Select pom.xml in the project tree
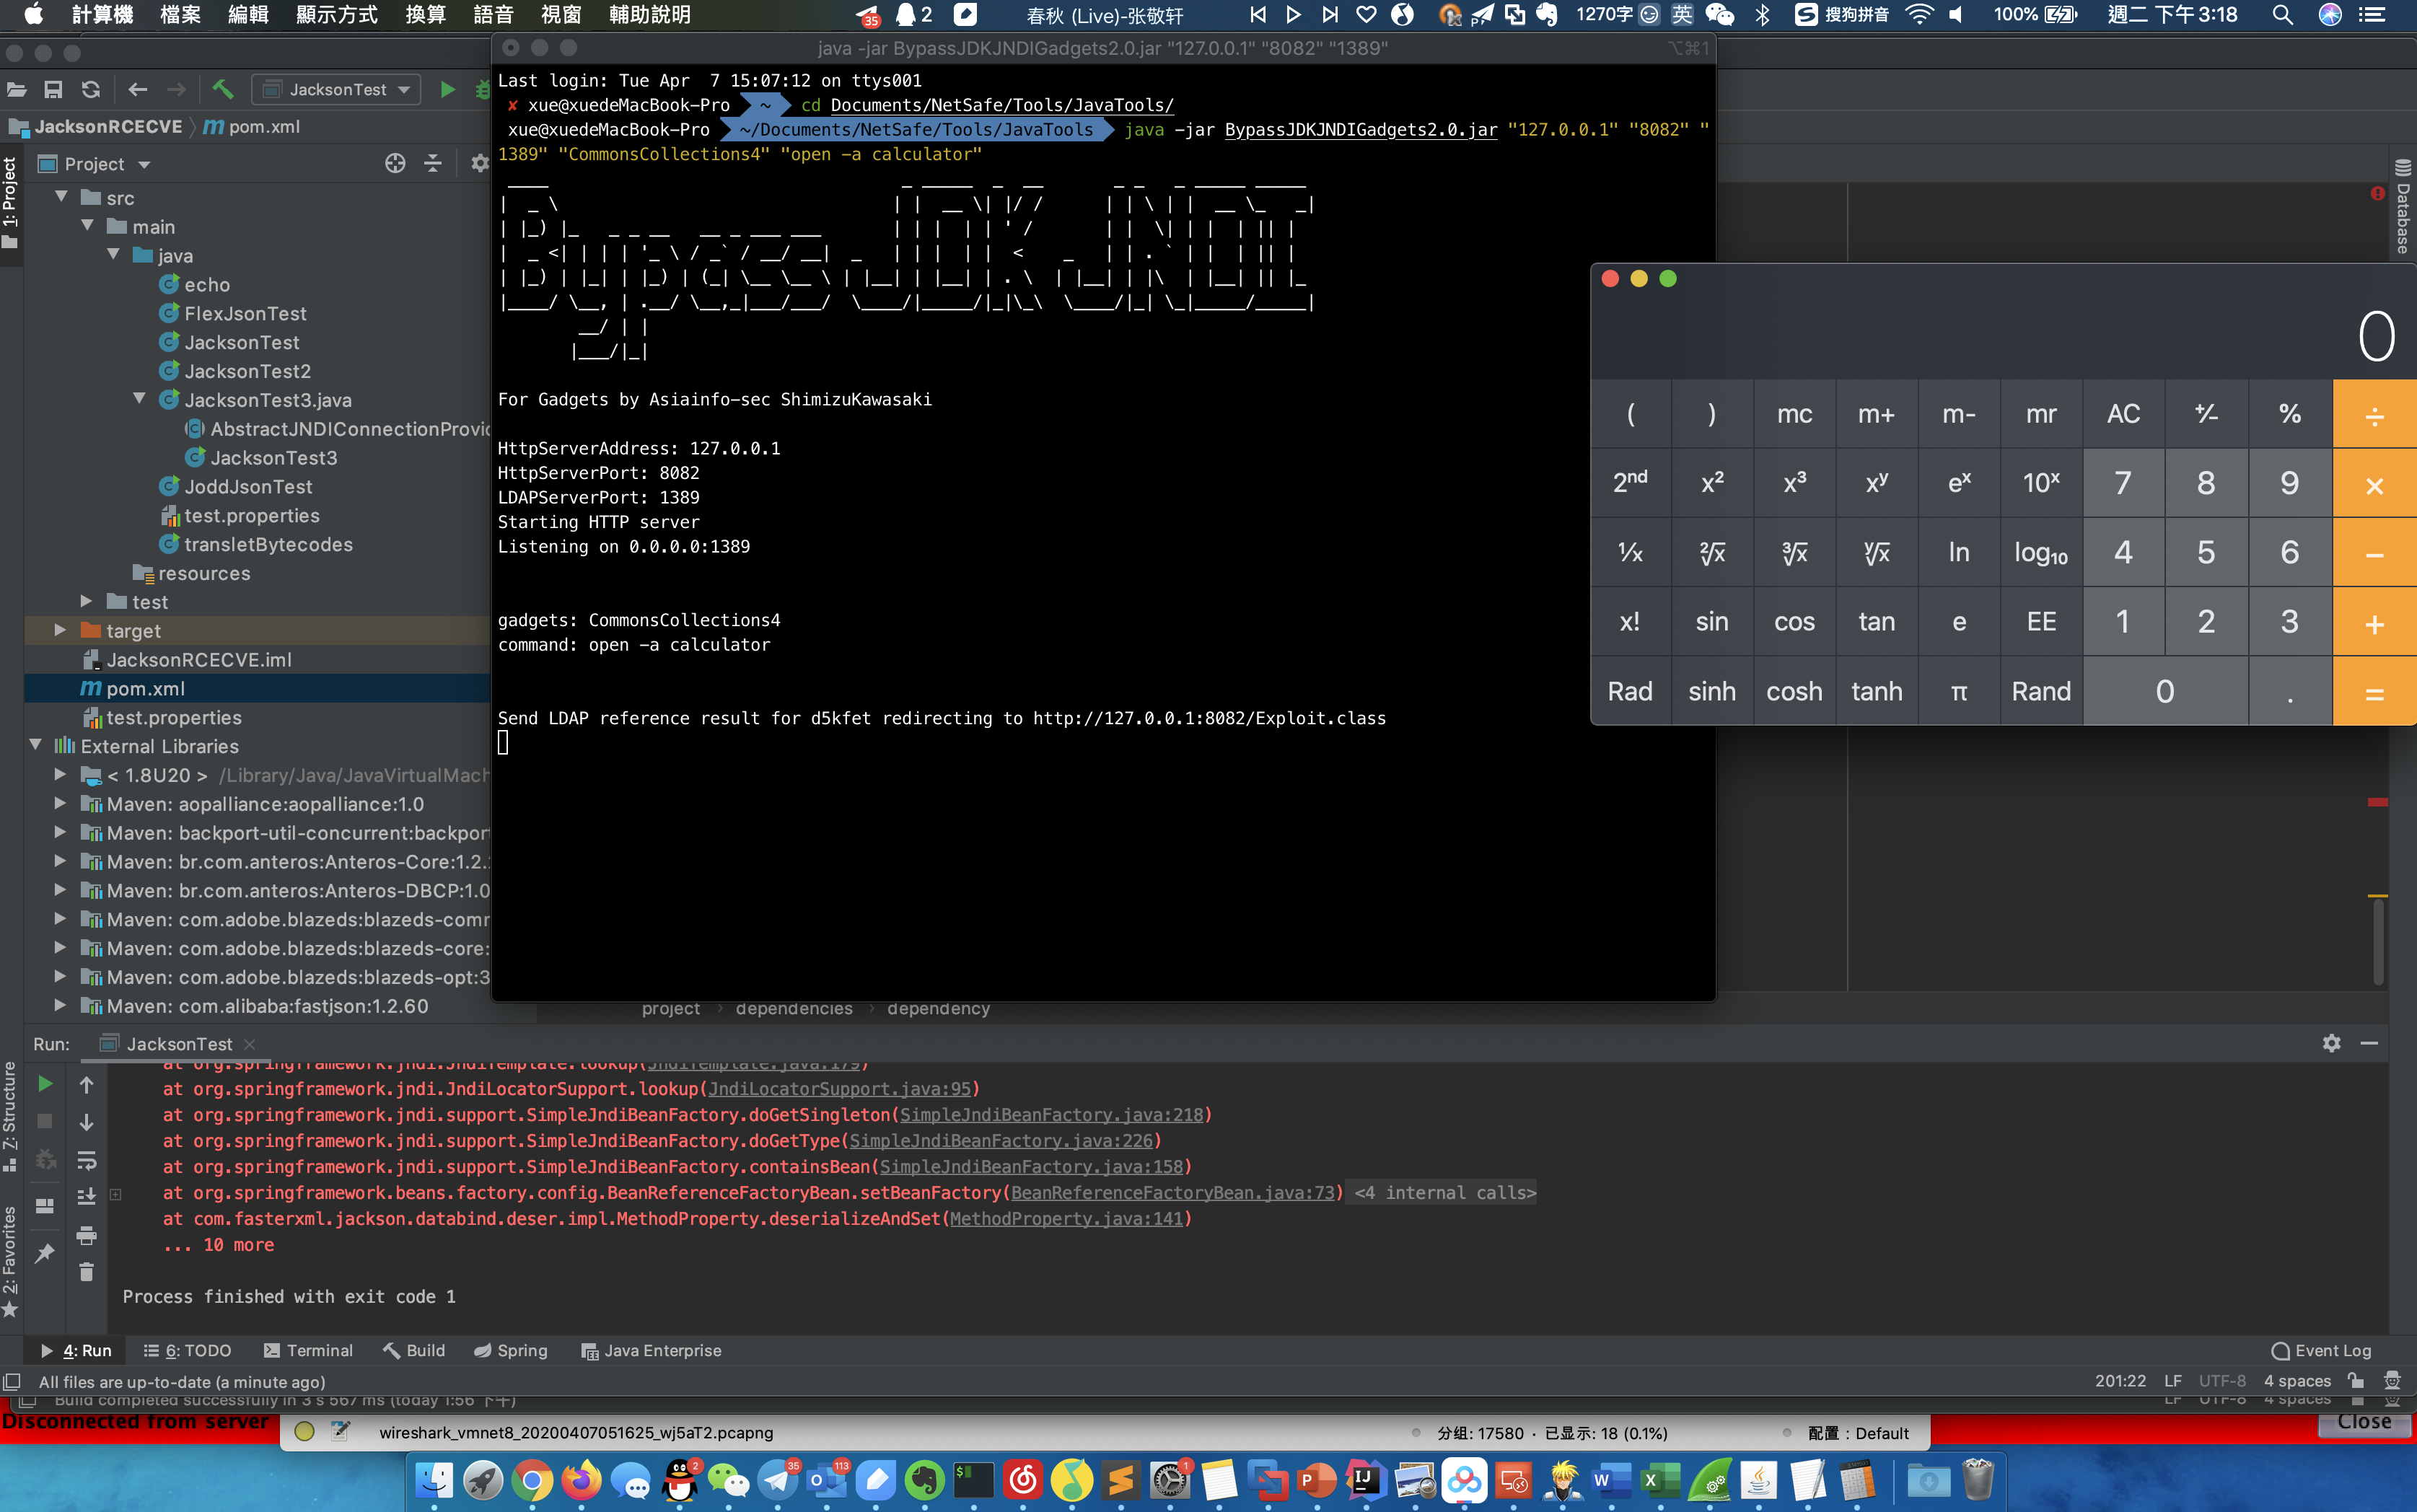2417x1512 pixels. [x=145, y=688]
